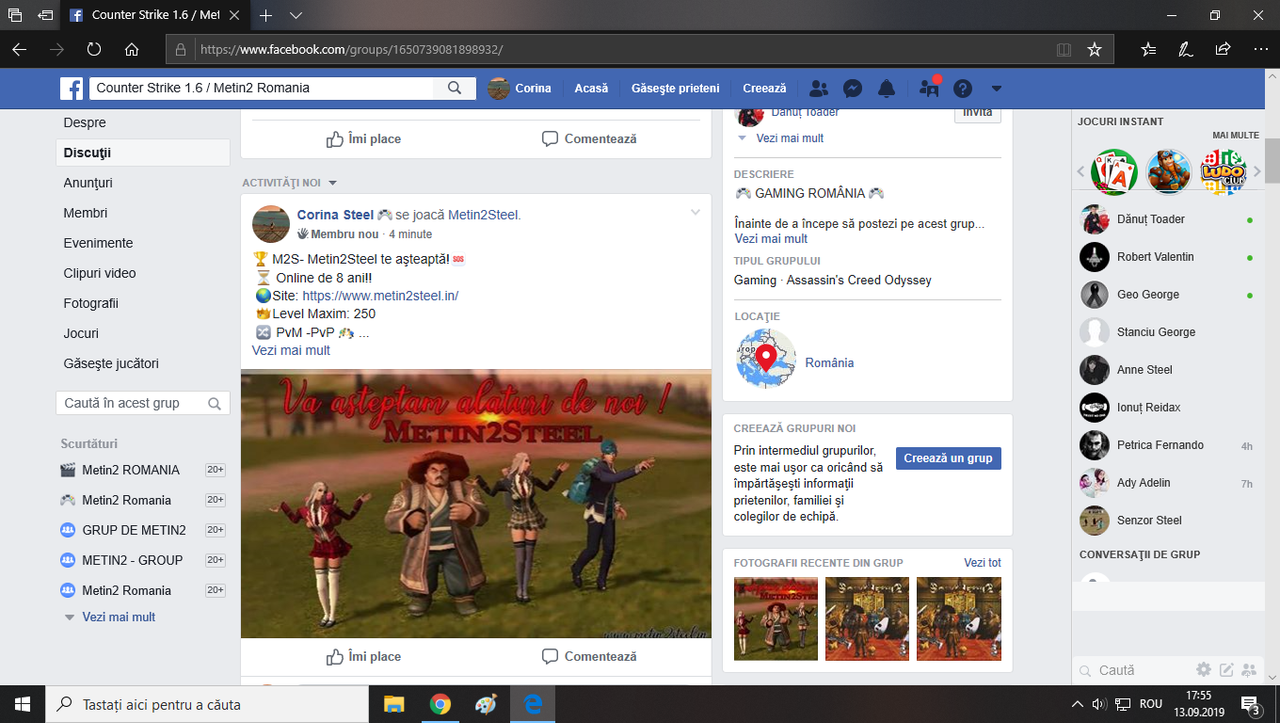Show previous instant games arrow
Image resolution: width=1280 pixels, height=723 pixels.
pos(1081,172)
